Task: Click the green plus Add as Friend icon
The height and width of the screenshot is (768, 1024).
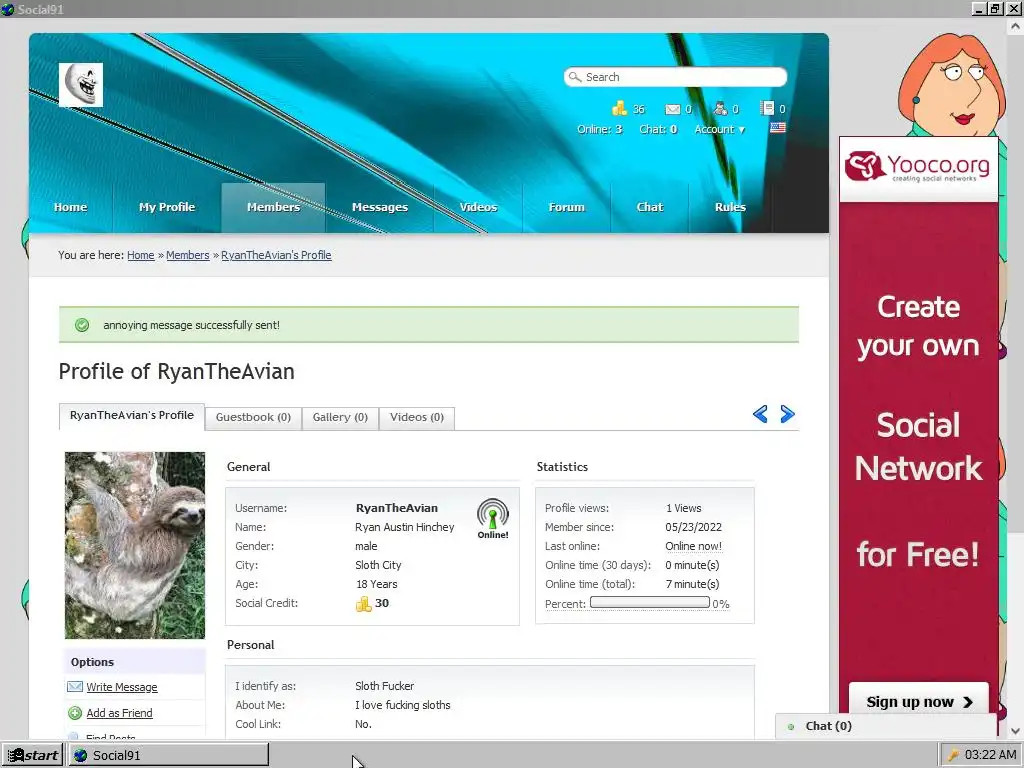Action: 75,713
